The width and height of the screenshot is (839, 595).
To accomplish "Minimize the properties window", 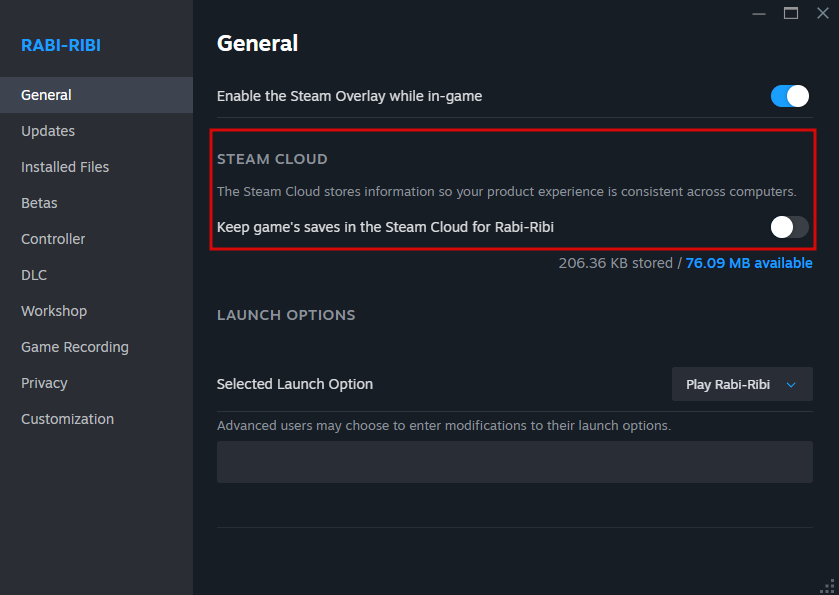I will coord(759,13).
